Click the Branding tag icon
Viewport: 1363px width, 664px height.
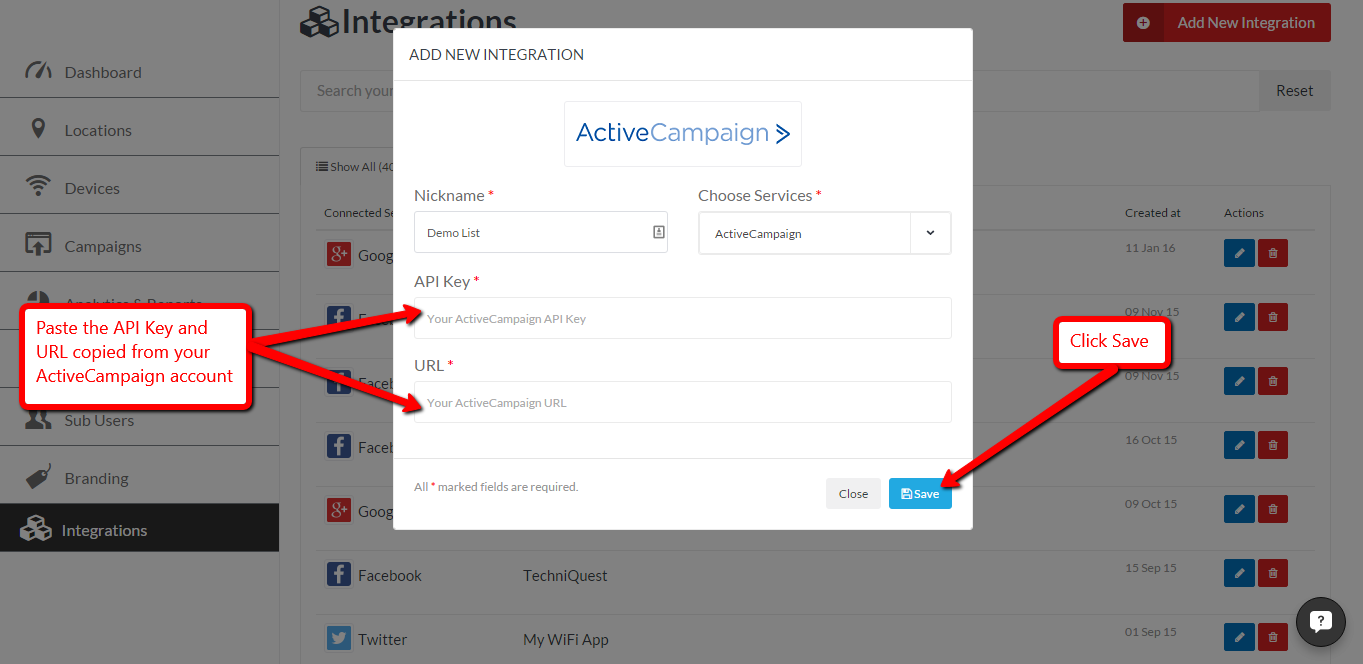38,477
